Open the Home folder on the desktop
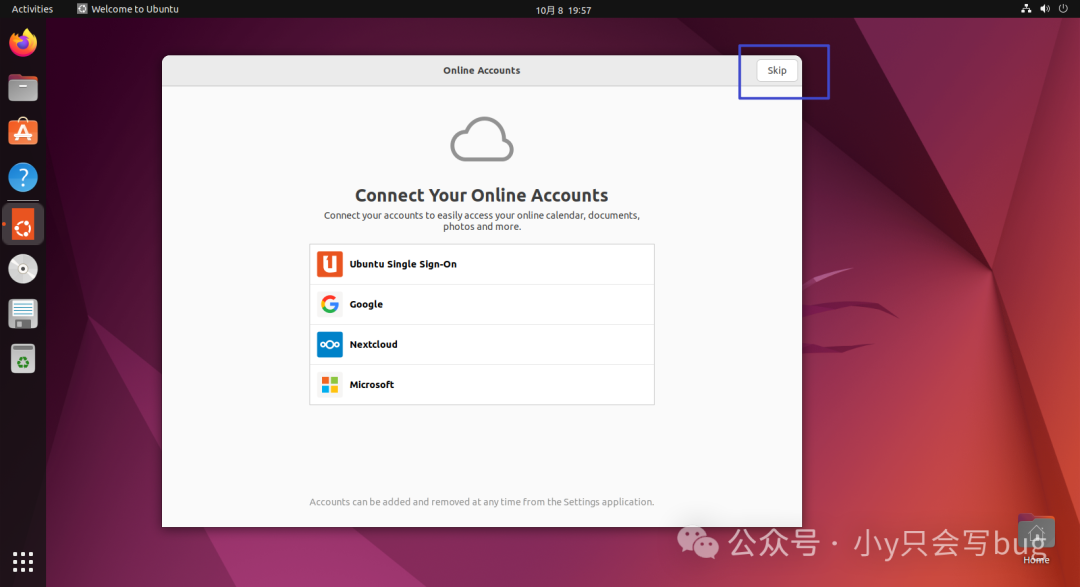The image size is (1080, 587). 1036,531
